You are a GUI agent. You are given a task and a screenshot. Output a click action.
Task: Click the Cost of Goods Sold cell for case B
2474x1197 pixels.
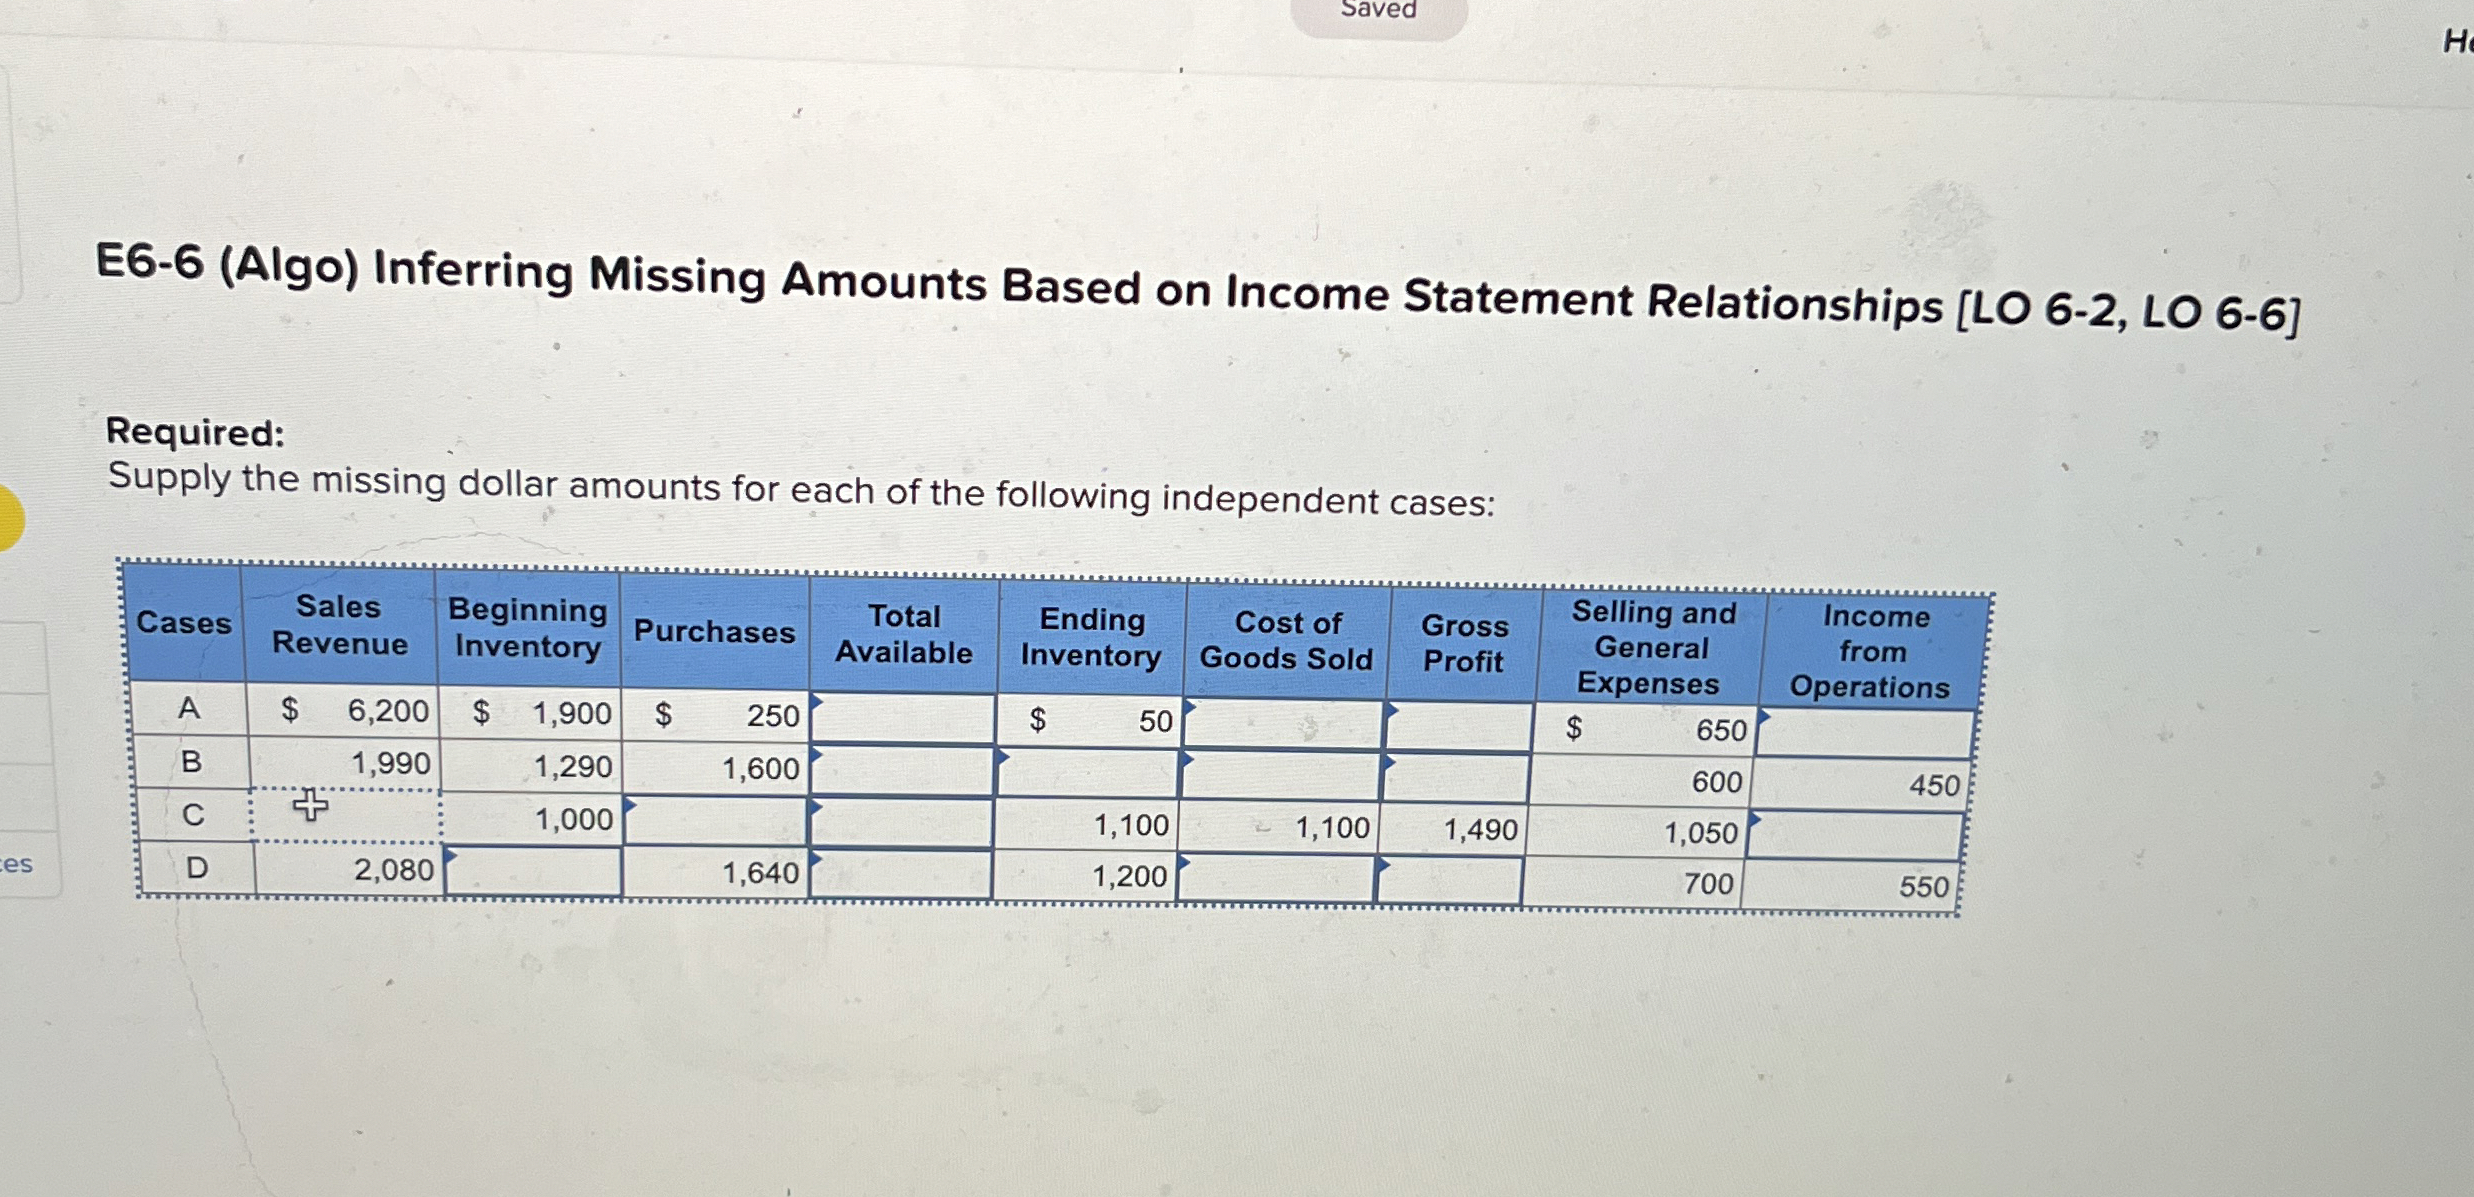pyautogui.click(x=1281, y=777)
